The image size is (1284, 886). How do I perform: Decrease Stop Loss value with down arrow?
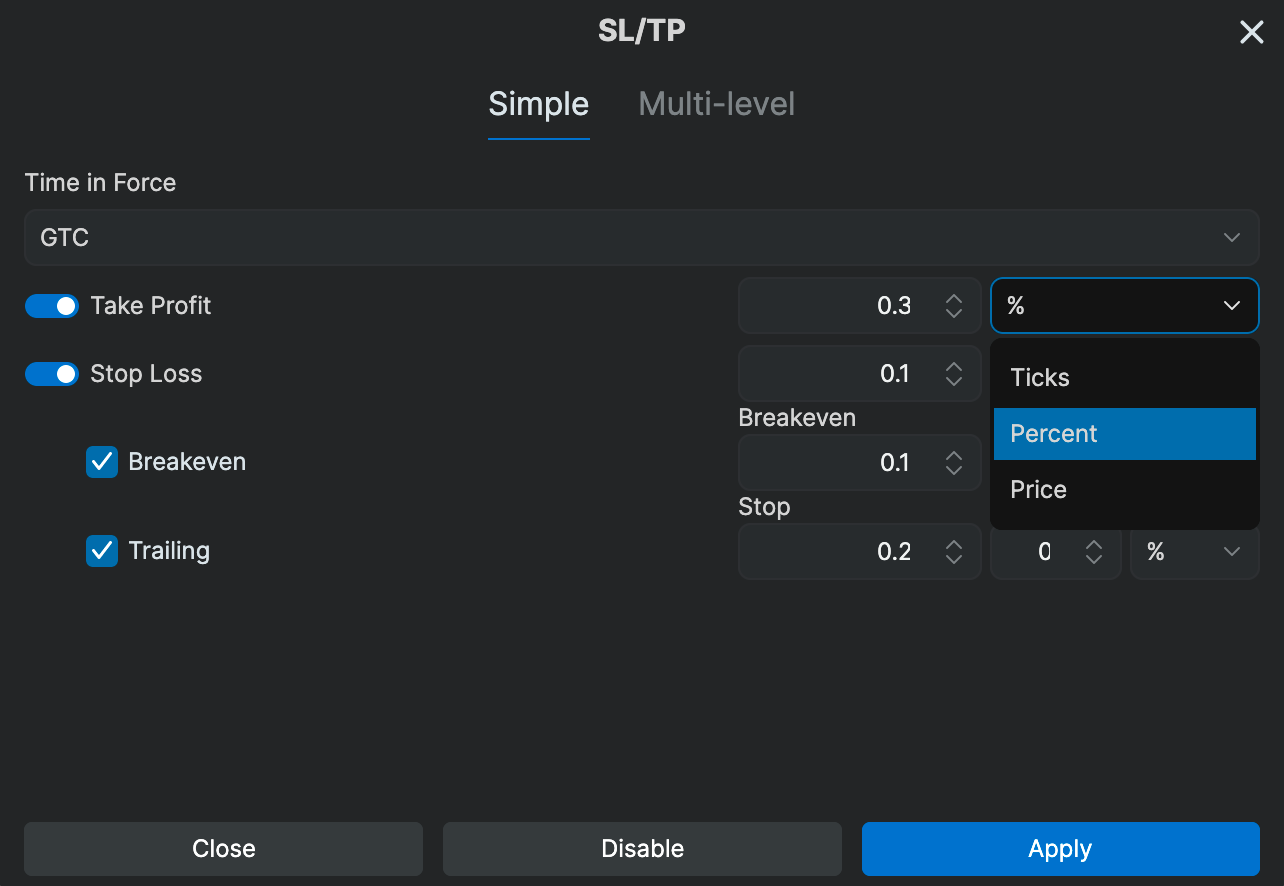point(954,381)
